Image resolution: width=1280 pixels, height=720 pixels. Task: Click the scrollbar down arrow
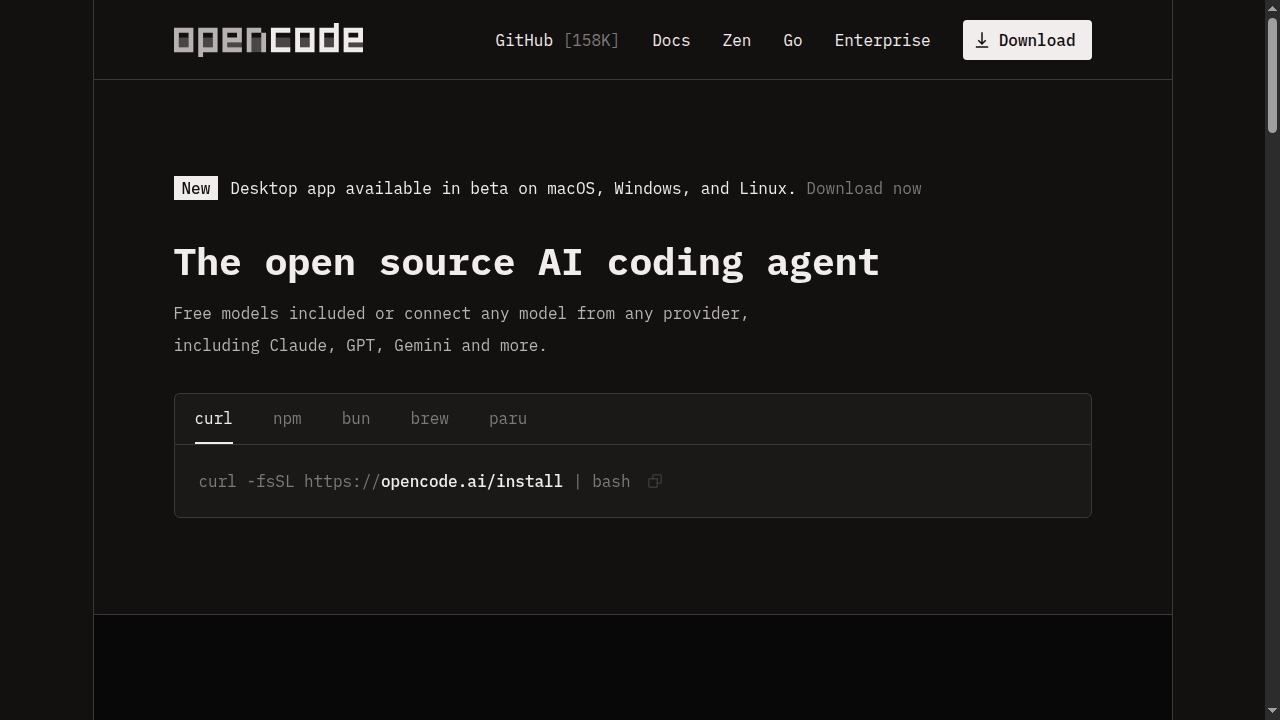click(1272, 712)
